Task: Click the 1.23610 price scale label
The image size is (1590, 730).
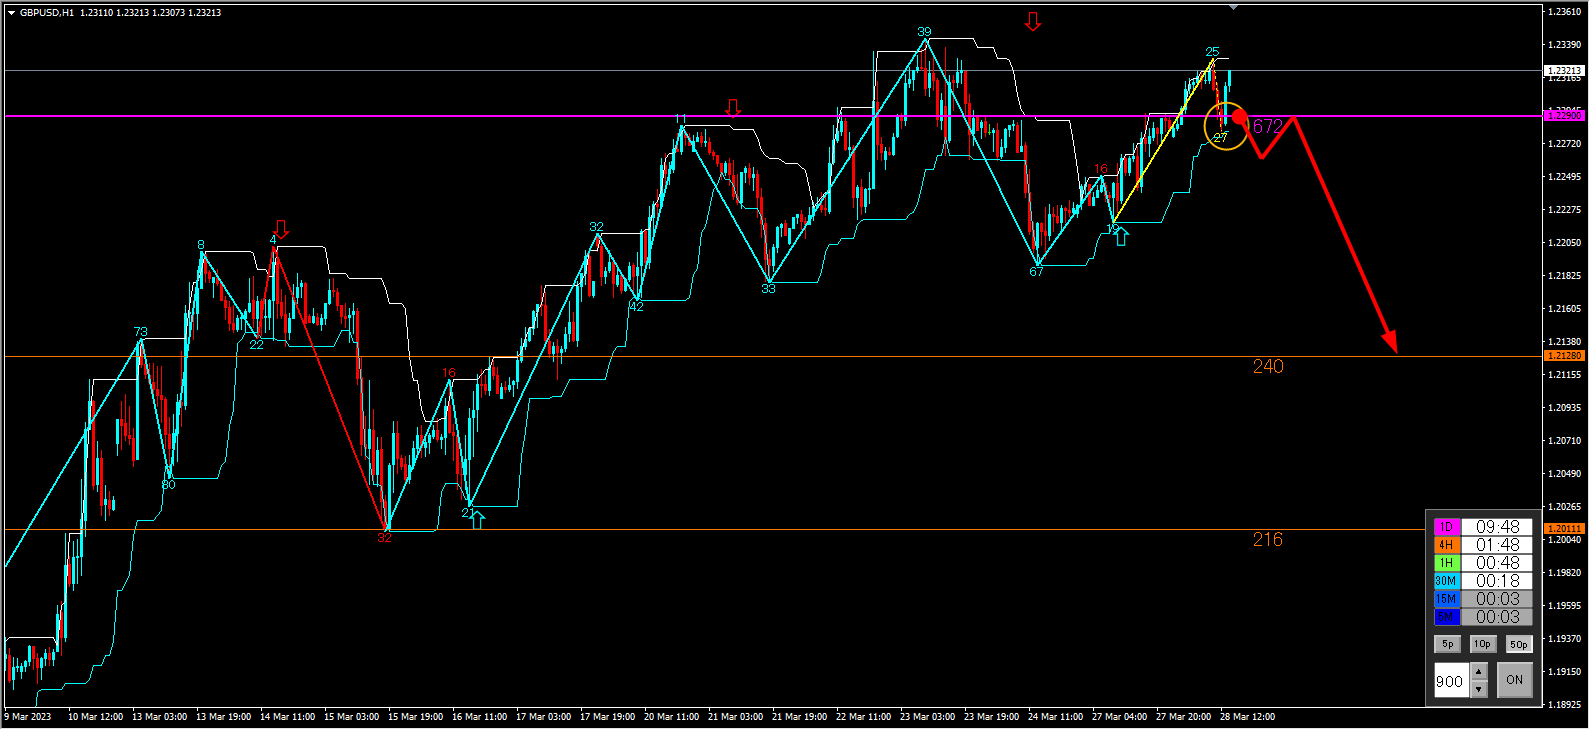Action: tap(1565, 12)
